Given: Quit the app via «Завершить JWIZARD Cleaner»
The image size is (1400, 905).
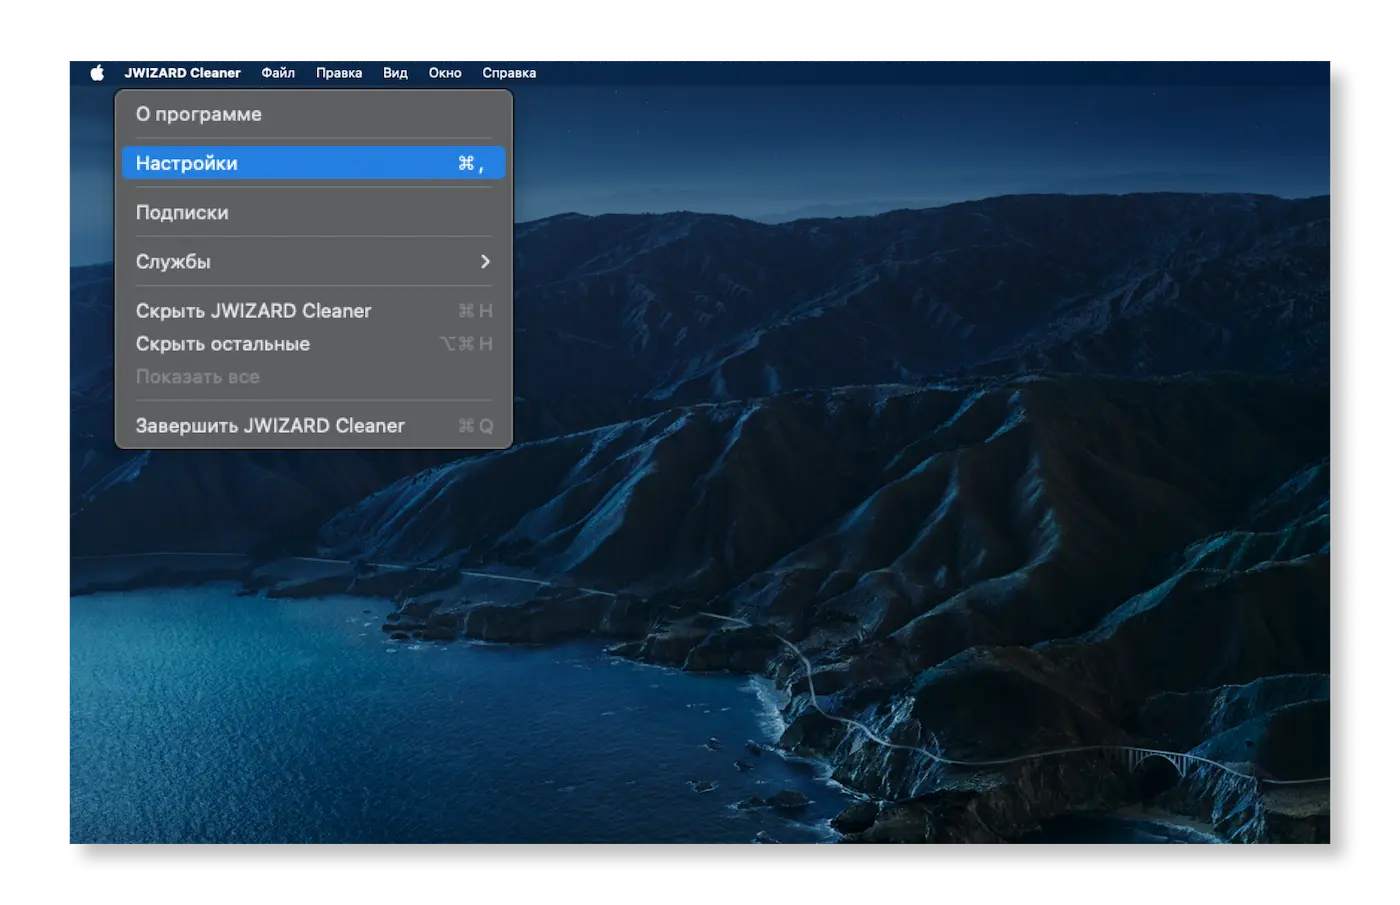Looking at the screenshot, I should [271, 425].
